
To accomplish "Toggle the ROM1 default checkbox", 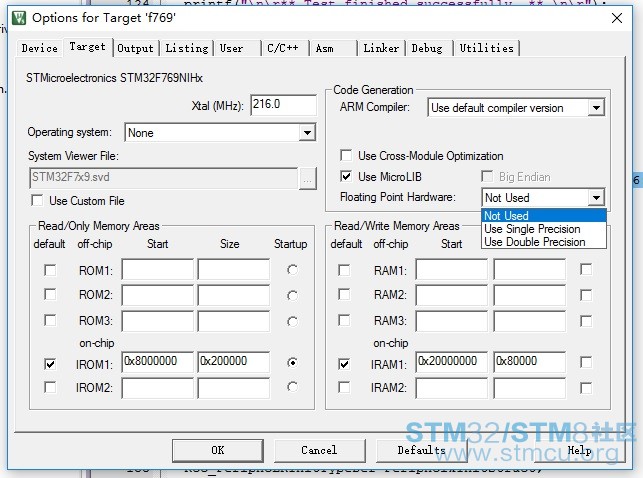I will tap(50, 270).
